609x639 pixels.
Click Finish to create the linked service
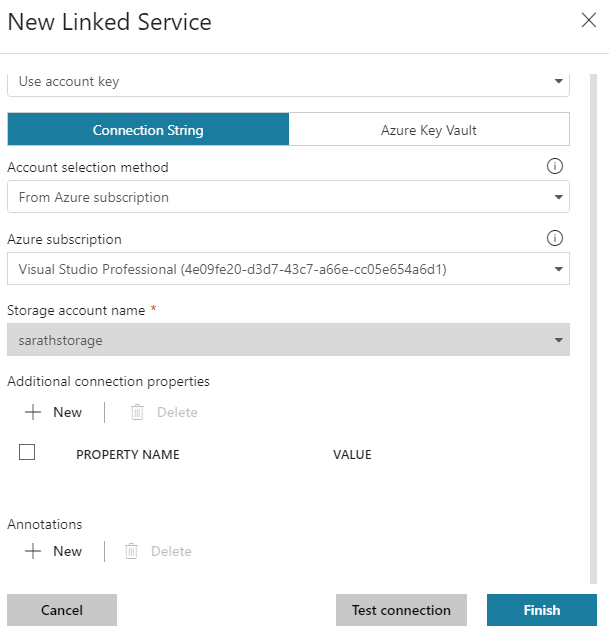point(541,610)
